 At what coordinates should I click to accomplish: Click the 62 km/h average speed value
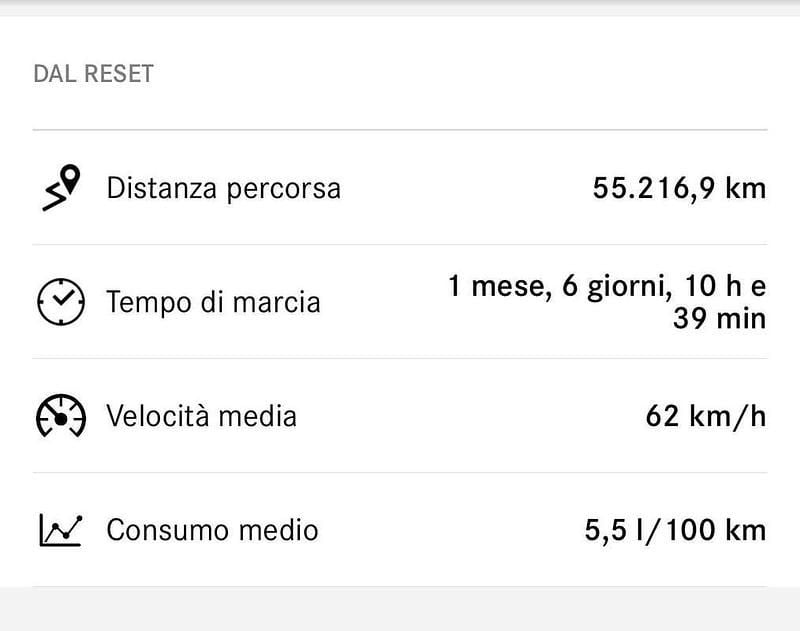(x=706, y=416)
